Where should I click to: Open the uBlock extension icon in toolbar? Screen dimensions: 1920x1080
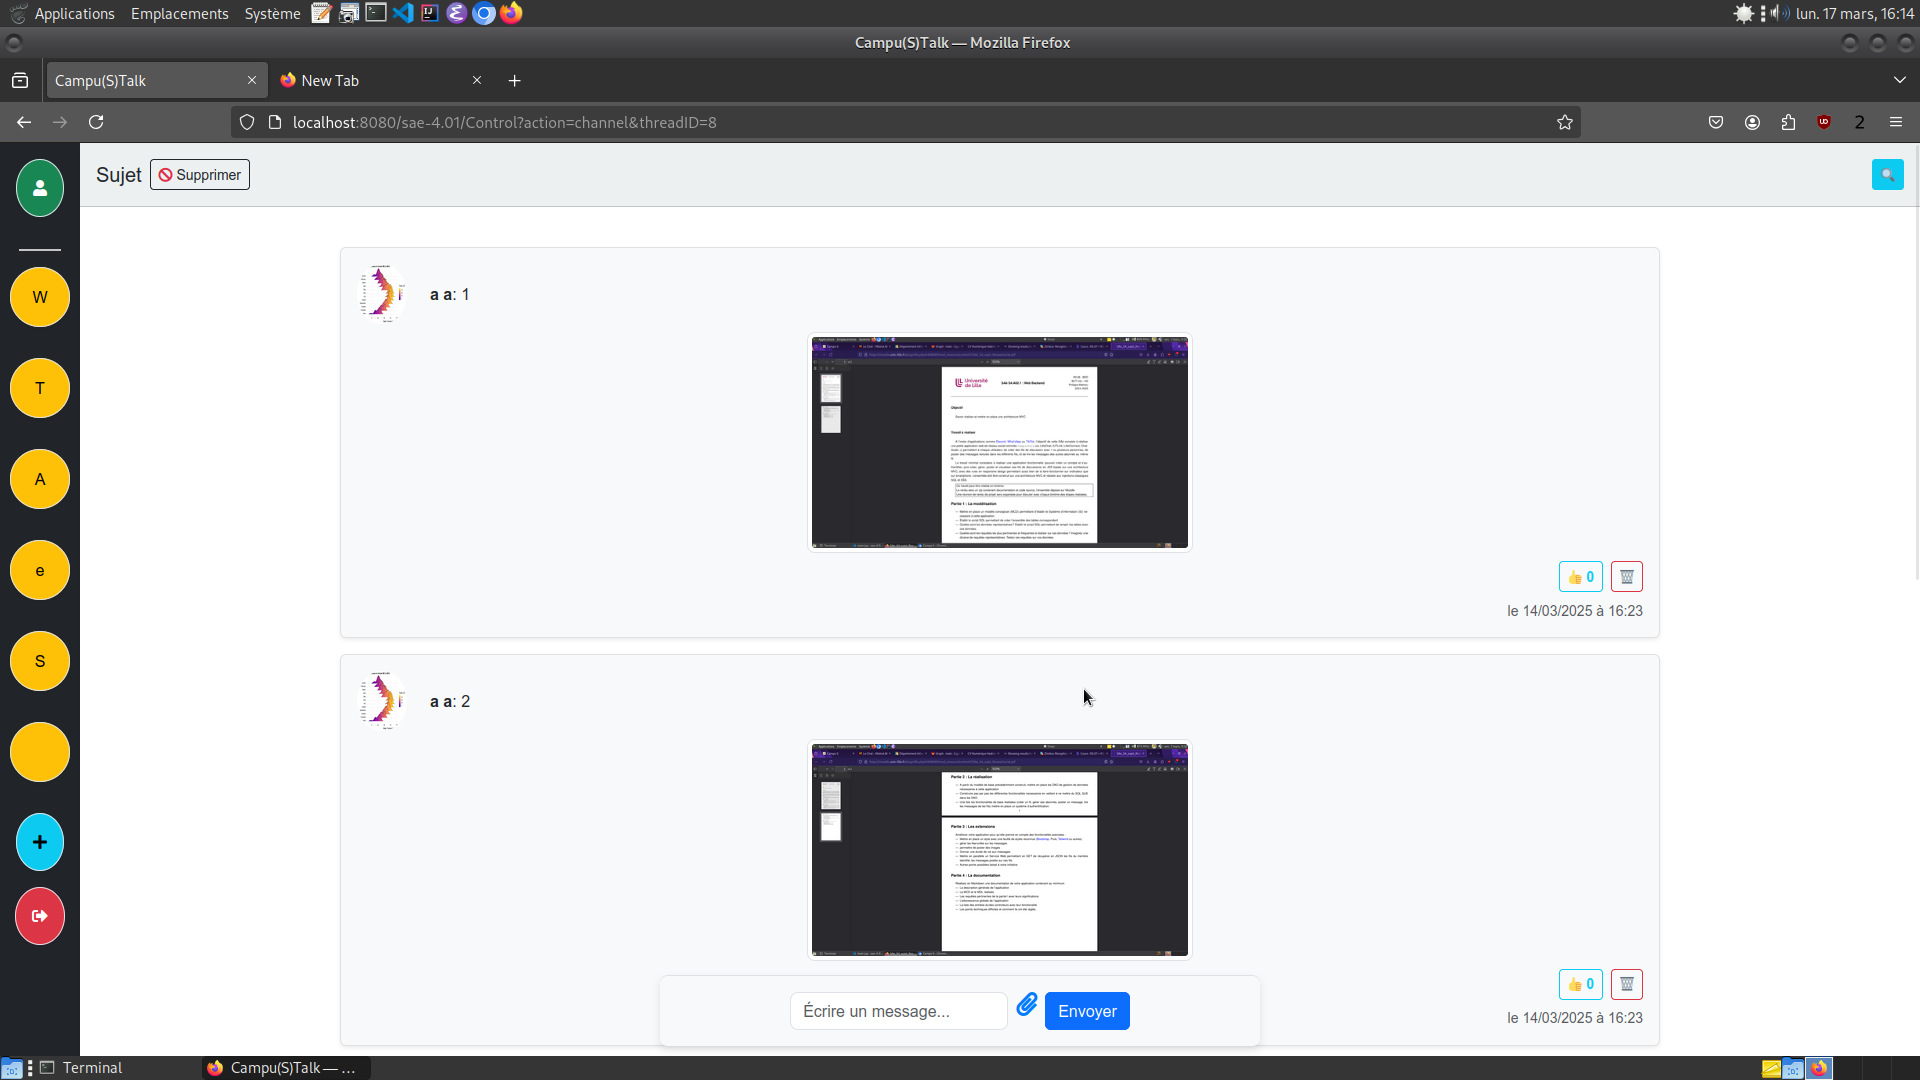1824,122
